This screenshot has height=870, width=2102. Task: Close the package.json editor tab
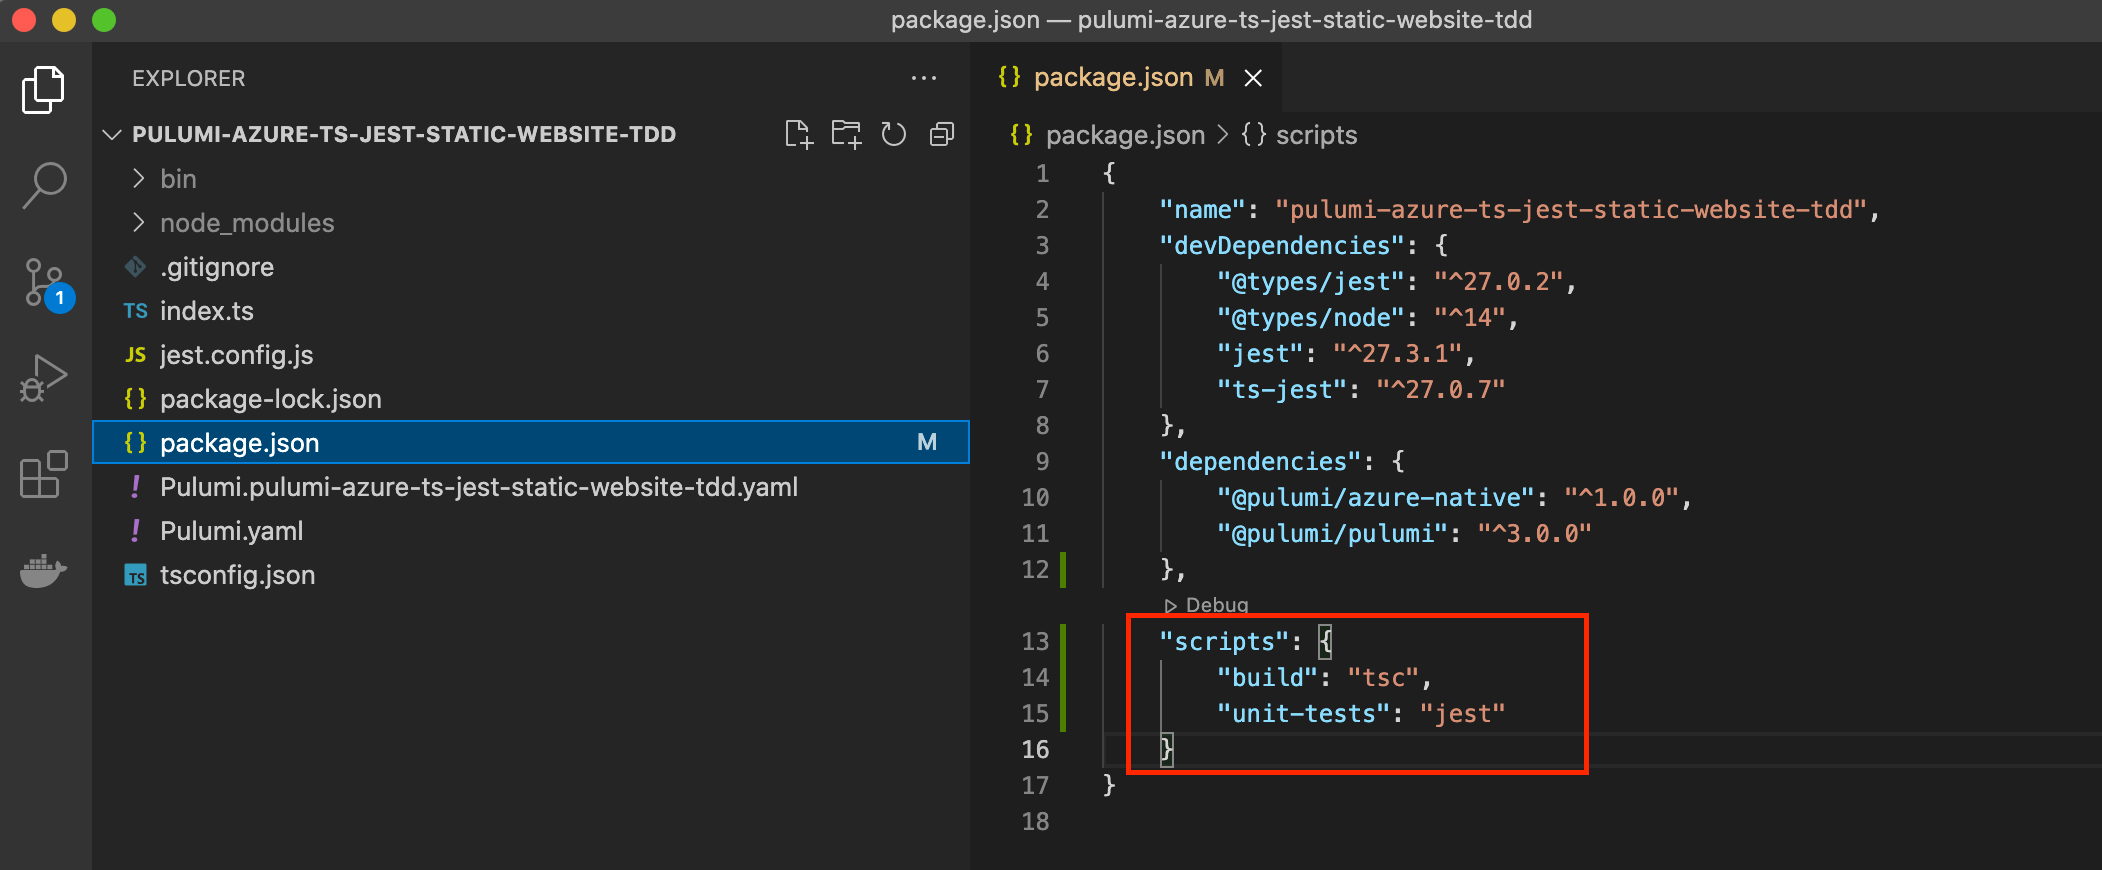(x=1253, y=78)
